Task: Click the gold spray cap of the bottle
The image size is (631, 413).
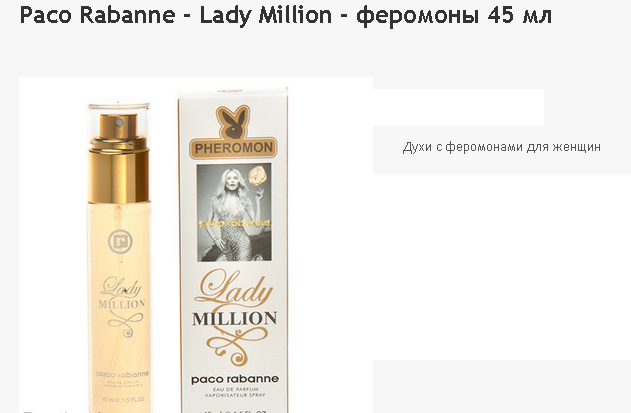Action: tap(119, 158)
